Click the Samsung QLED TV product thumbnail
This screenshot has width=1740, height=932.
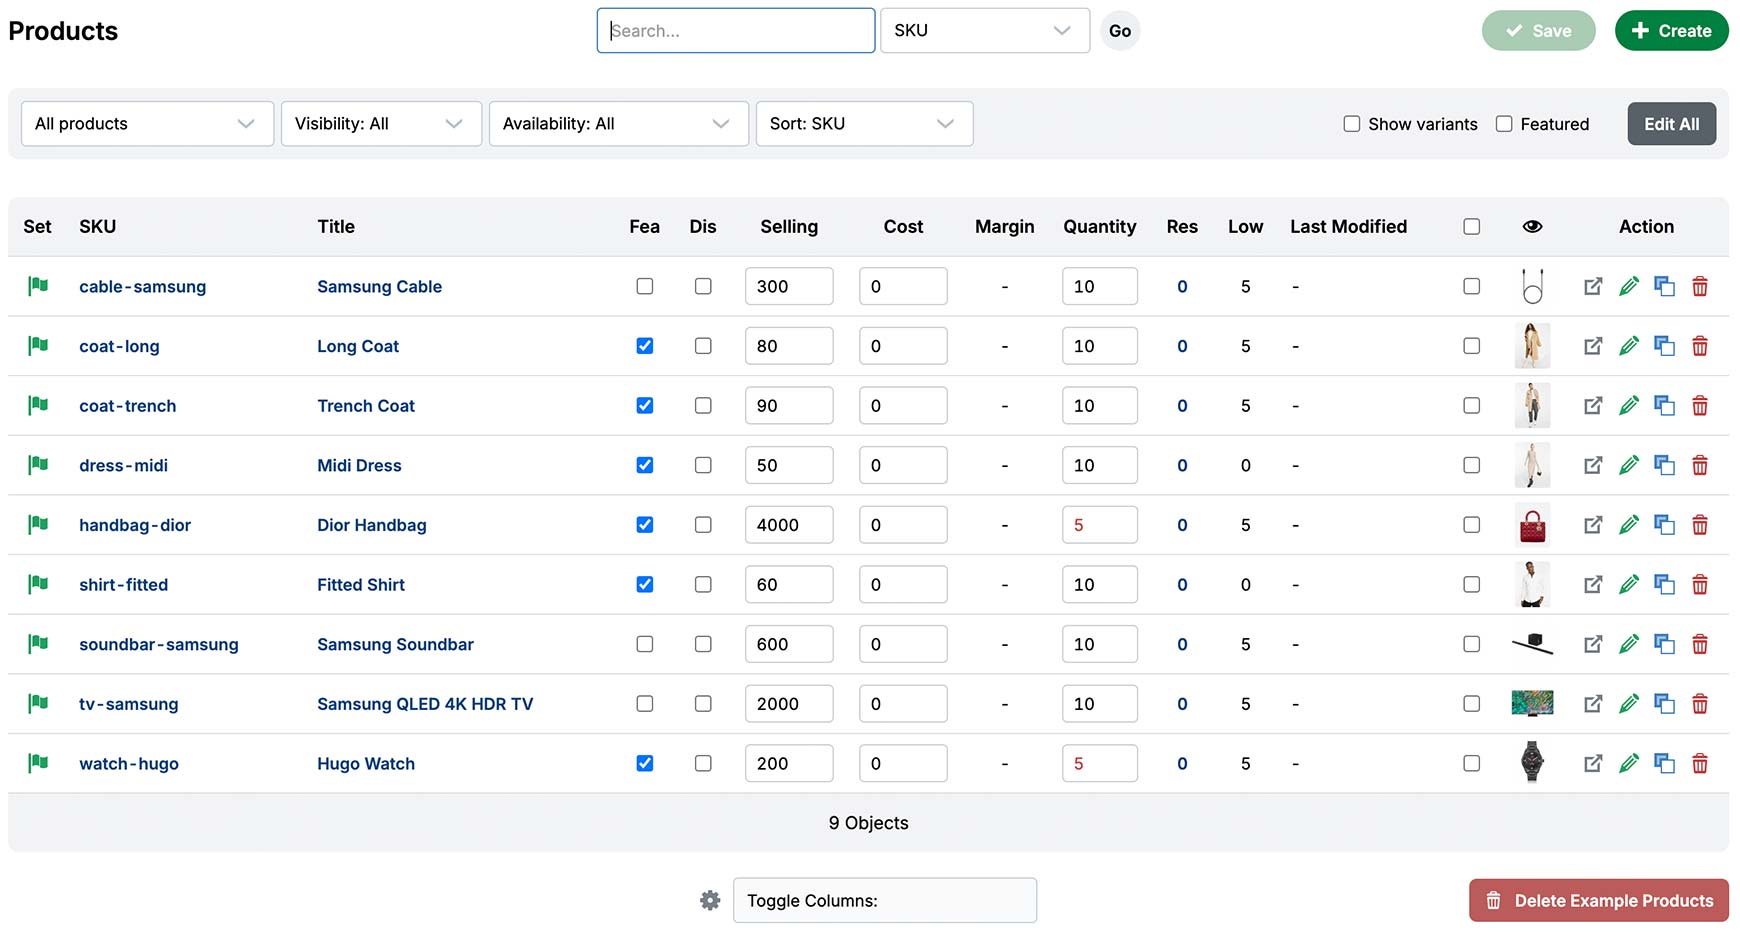1531,704
